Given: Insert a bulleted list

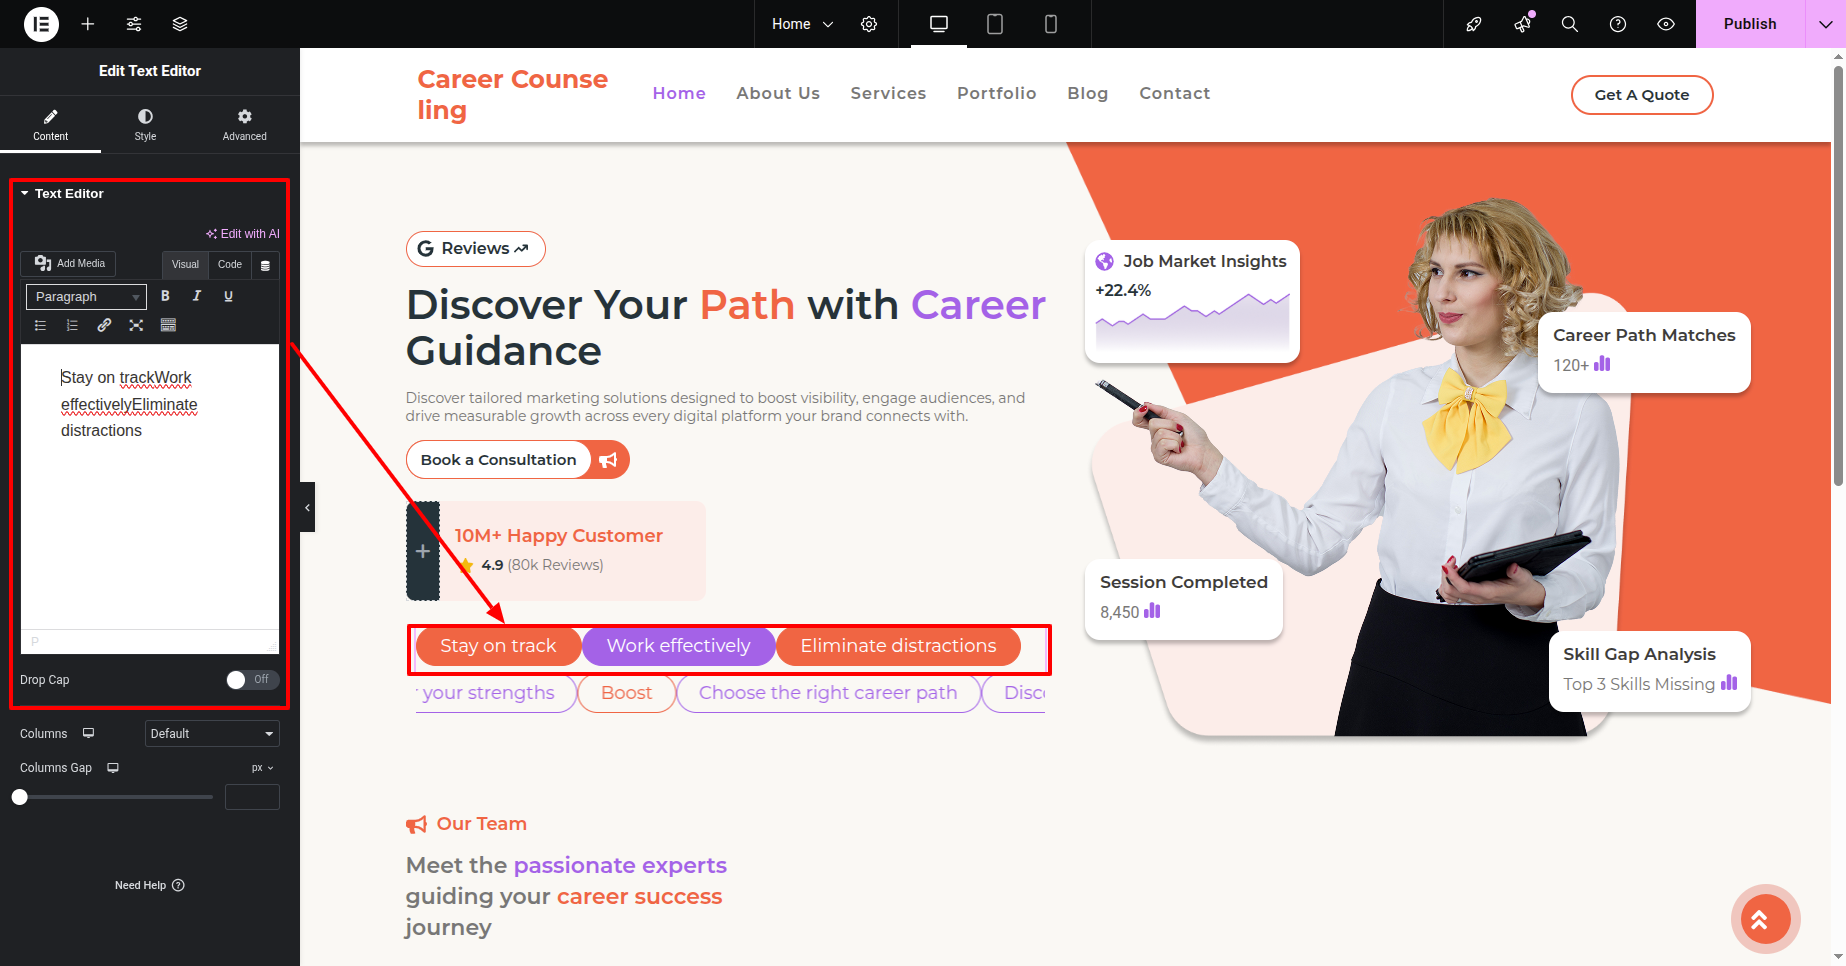Looking at the screenshot, I should (x=41, y=325).
